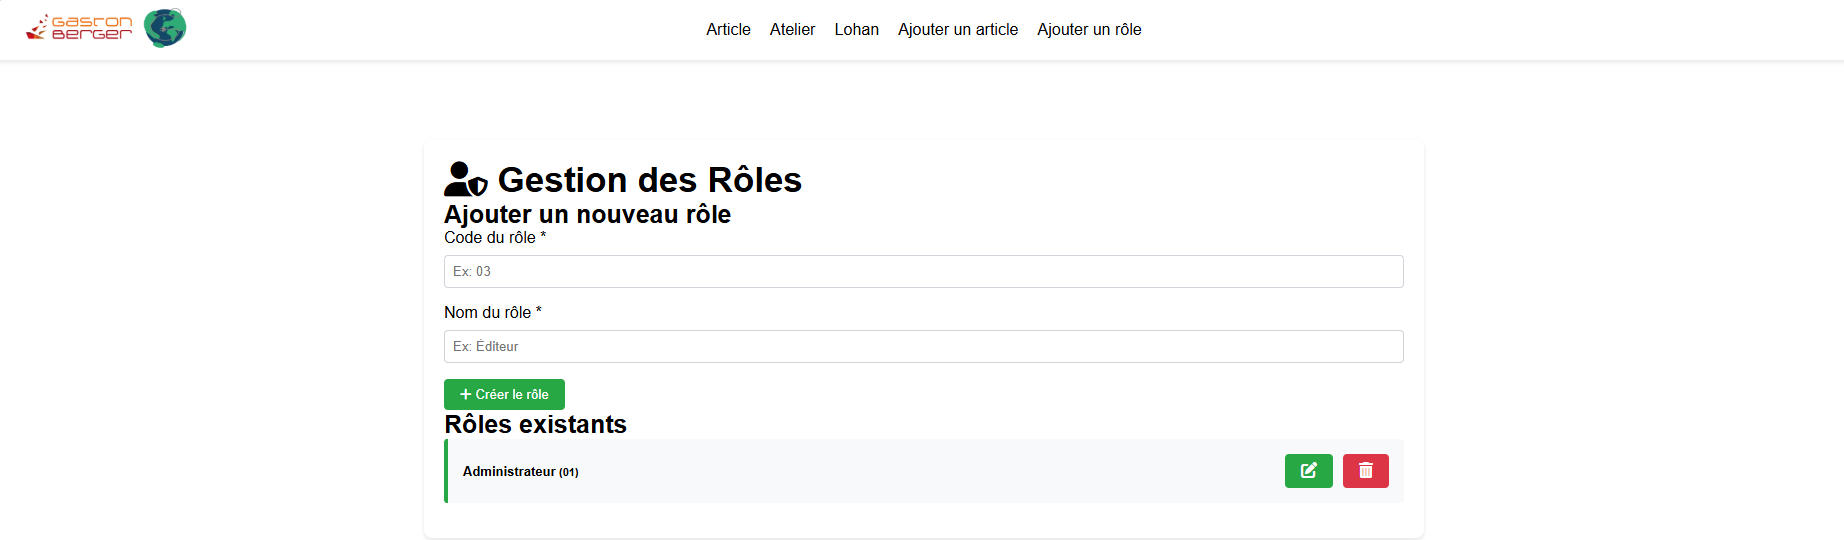Click the user shield icon beside the title

click(x=465, y=180)
